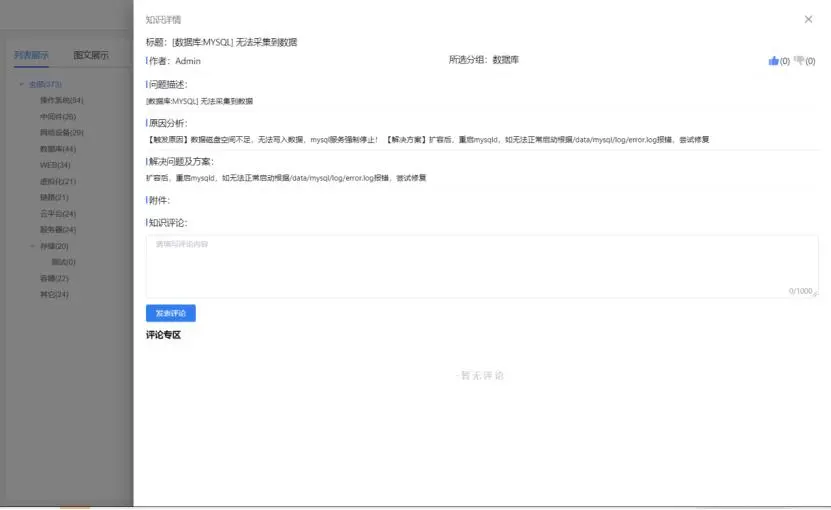Select 容器(22) in the category tree
The height and width of the screenshot is (510, 831).
pos(54,278)
